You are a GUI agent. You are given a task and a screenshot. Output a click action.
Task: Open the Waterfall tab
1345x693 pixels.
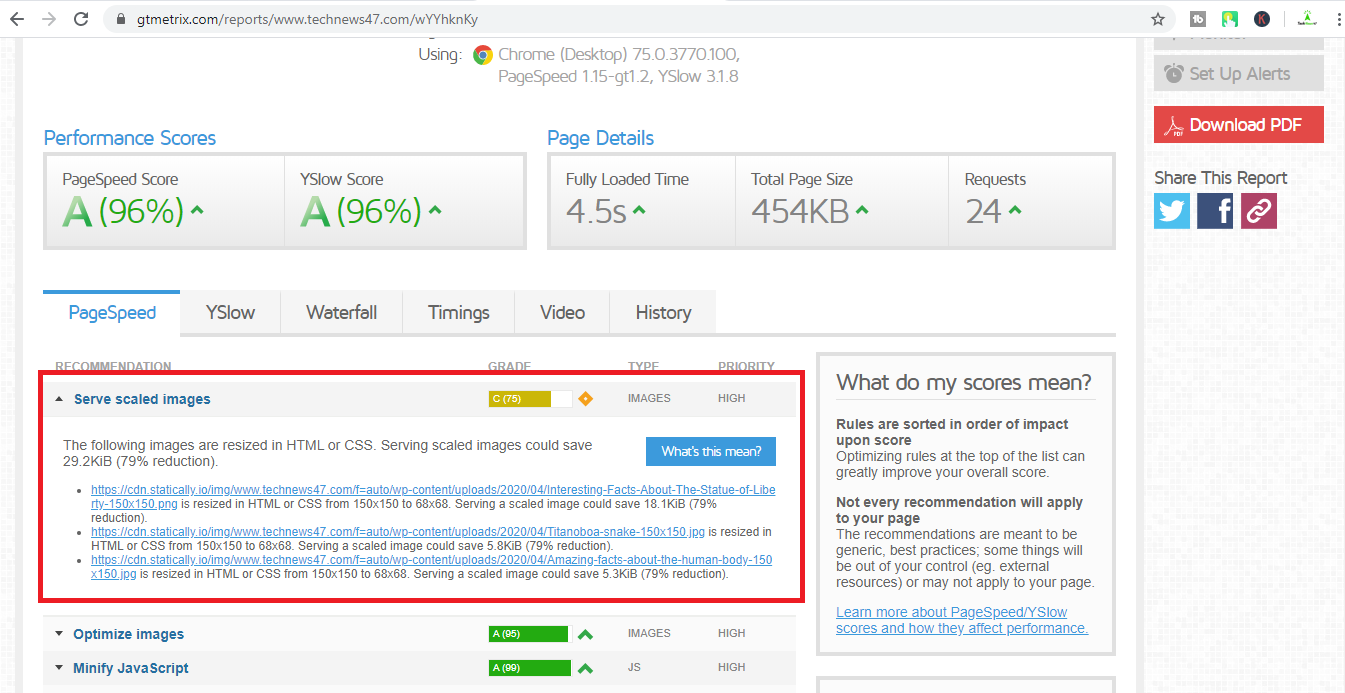pos(342,313)
